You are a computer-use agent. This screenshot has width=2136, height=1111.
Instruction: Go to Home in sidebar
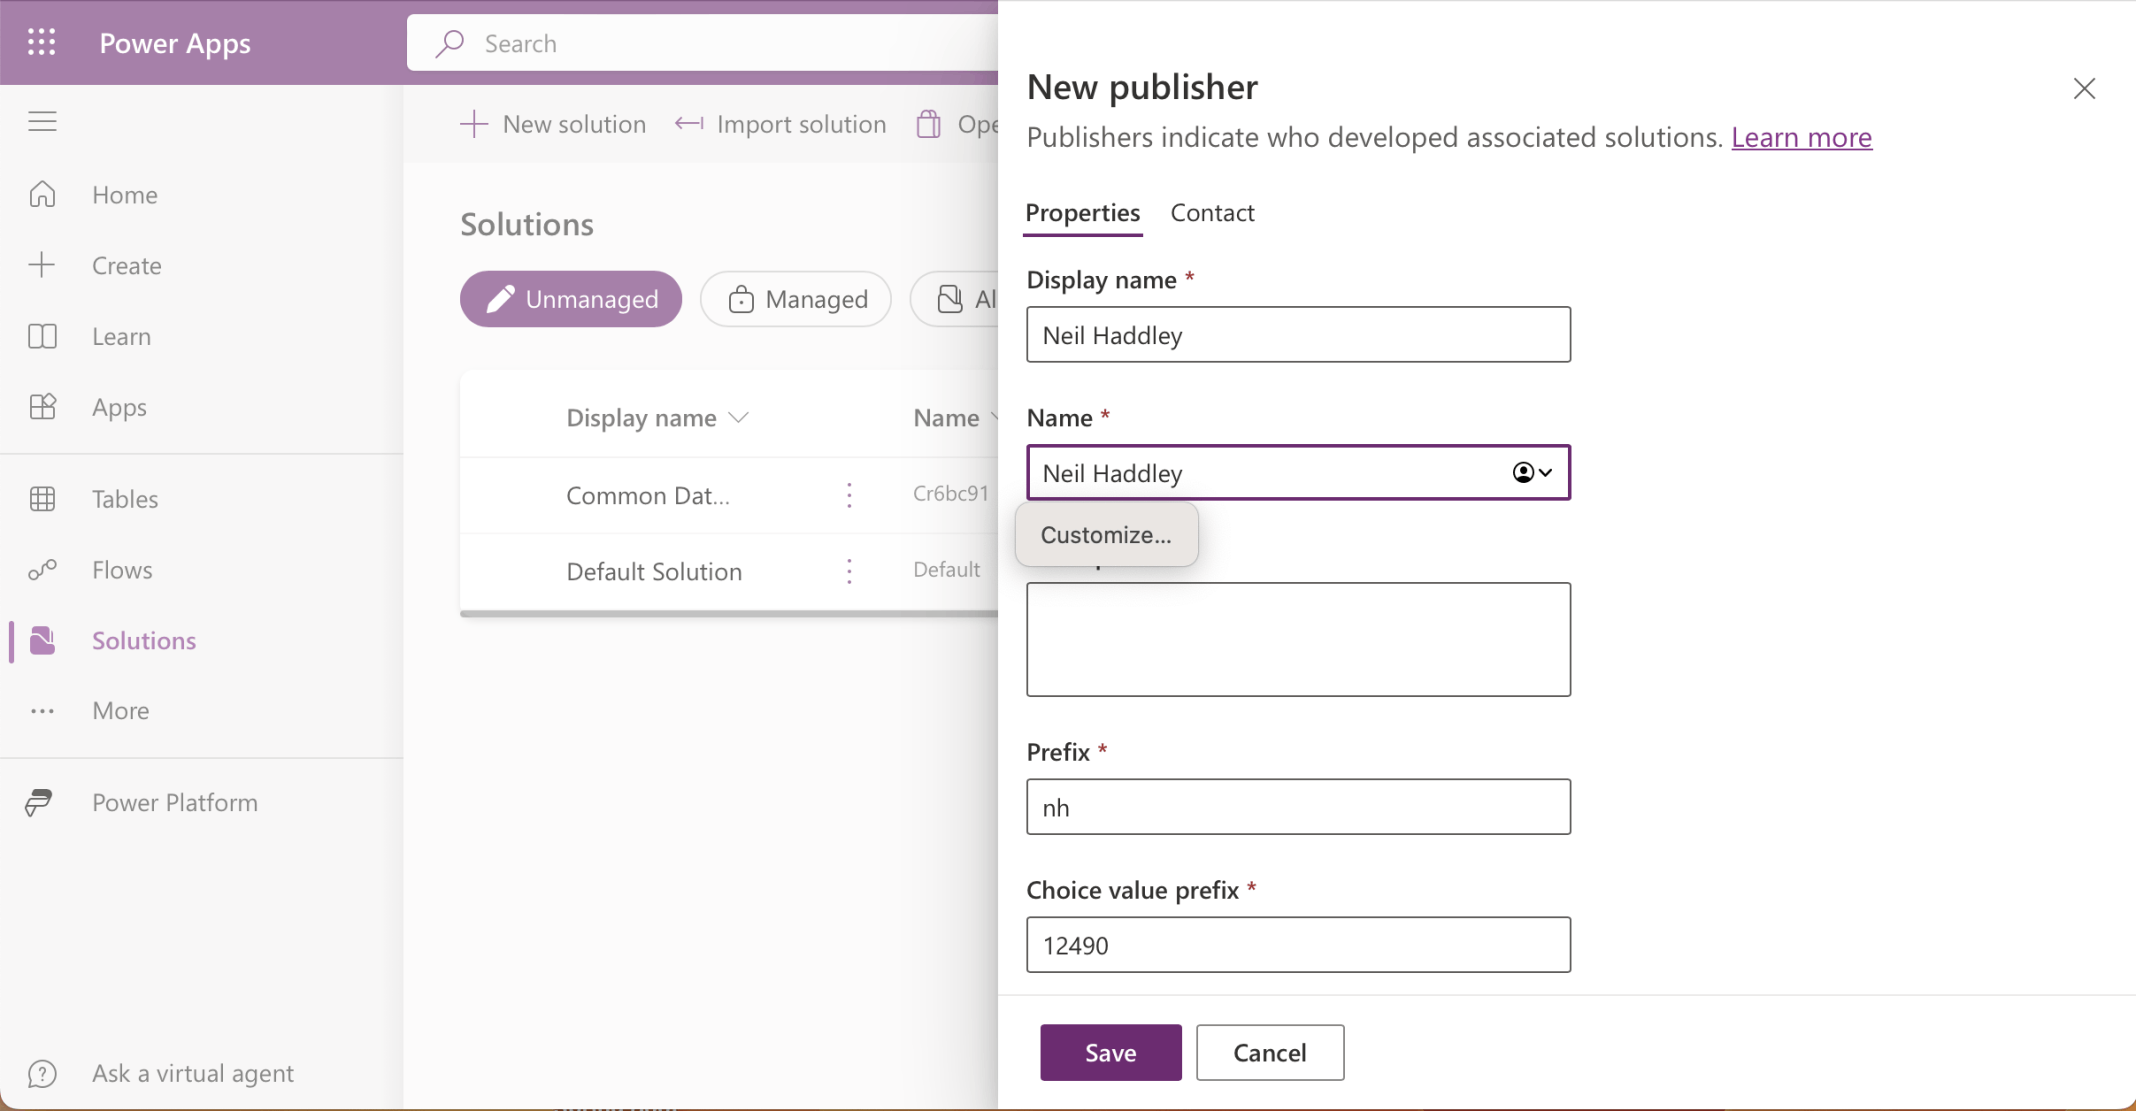click(x=124, y=195)
